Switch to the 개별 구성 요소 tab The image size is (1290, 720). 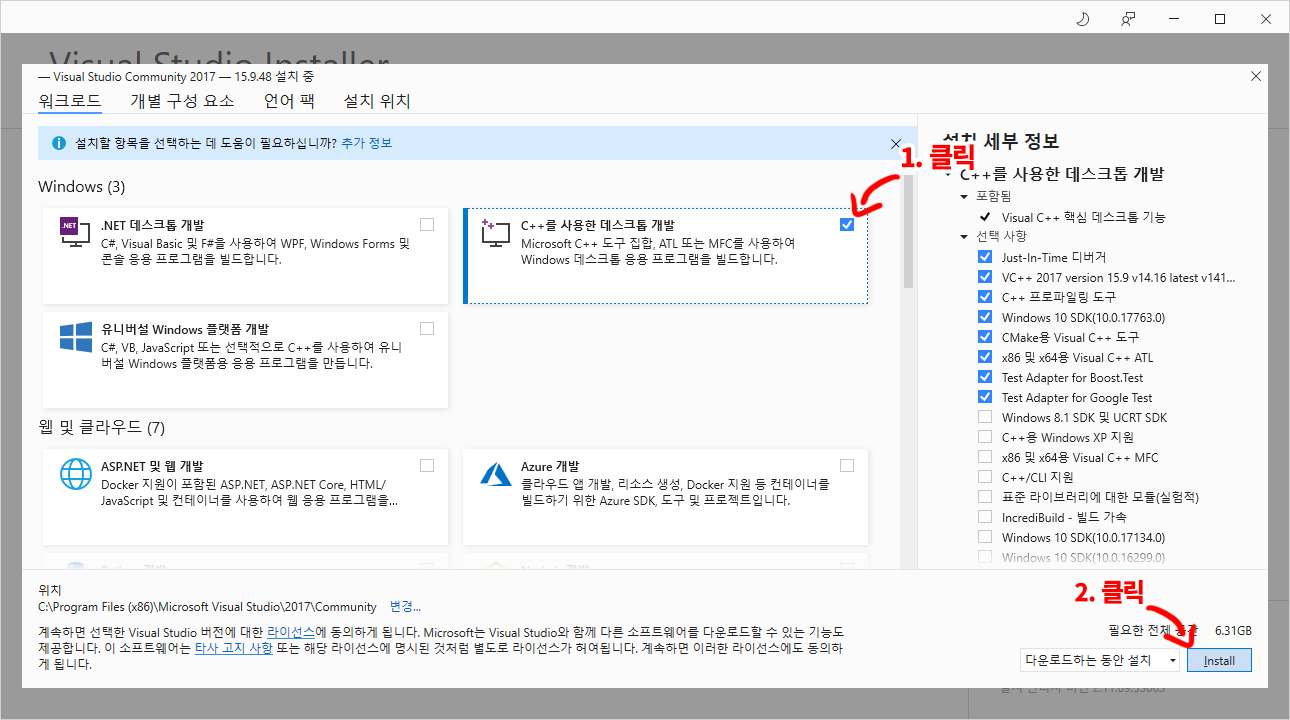182,101
